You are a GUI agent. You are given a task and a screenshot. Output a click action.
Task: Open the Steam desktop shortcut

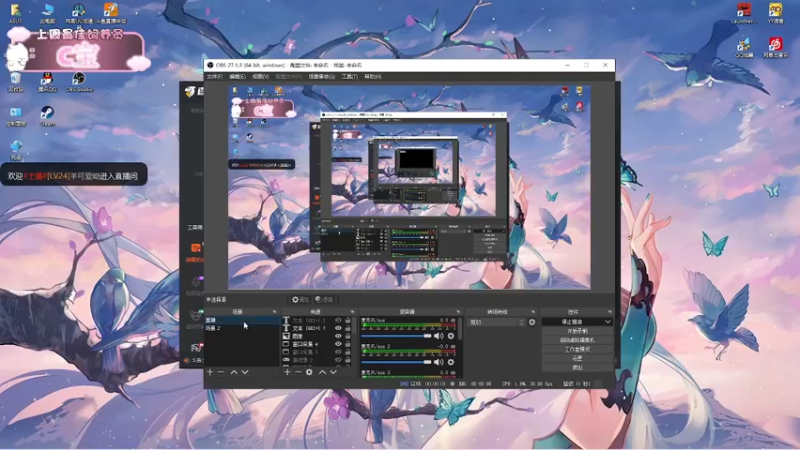click(x=47, y=116)
